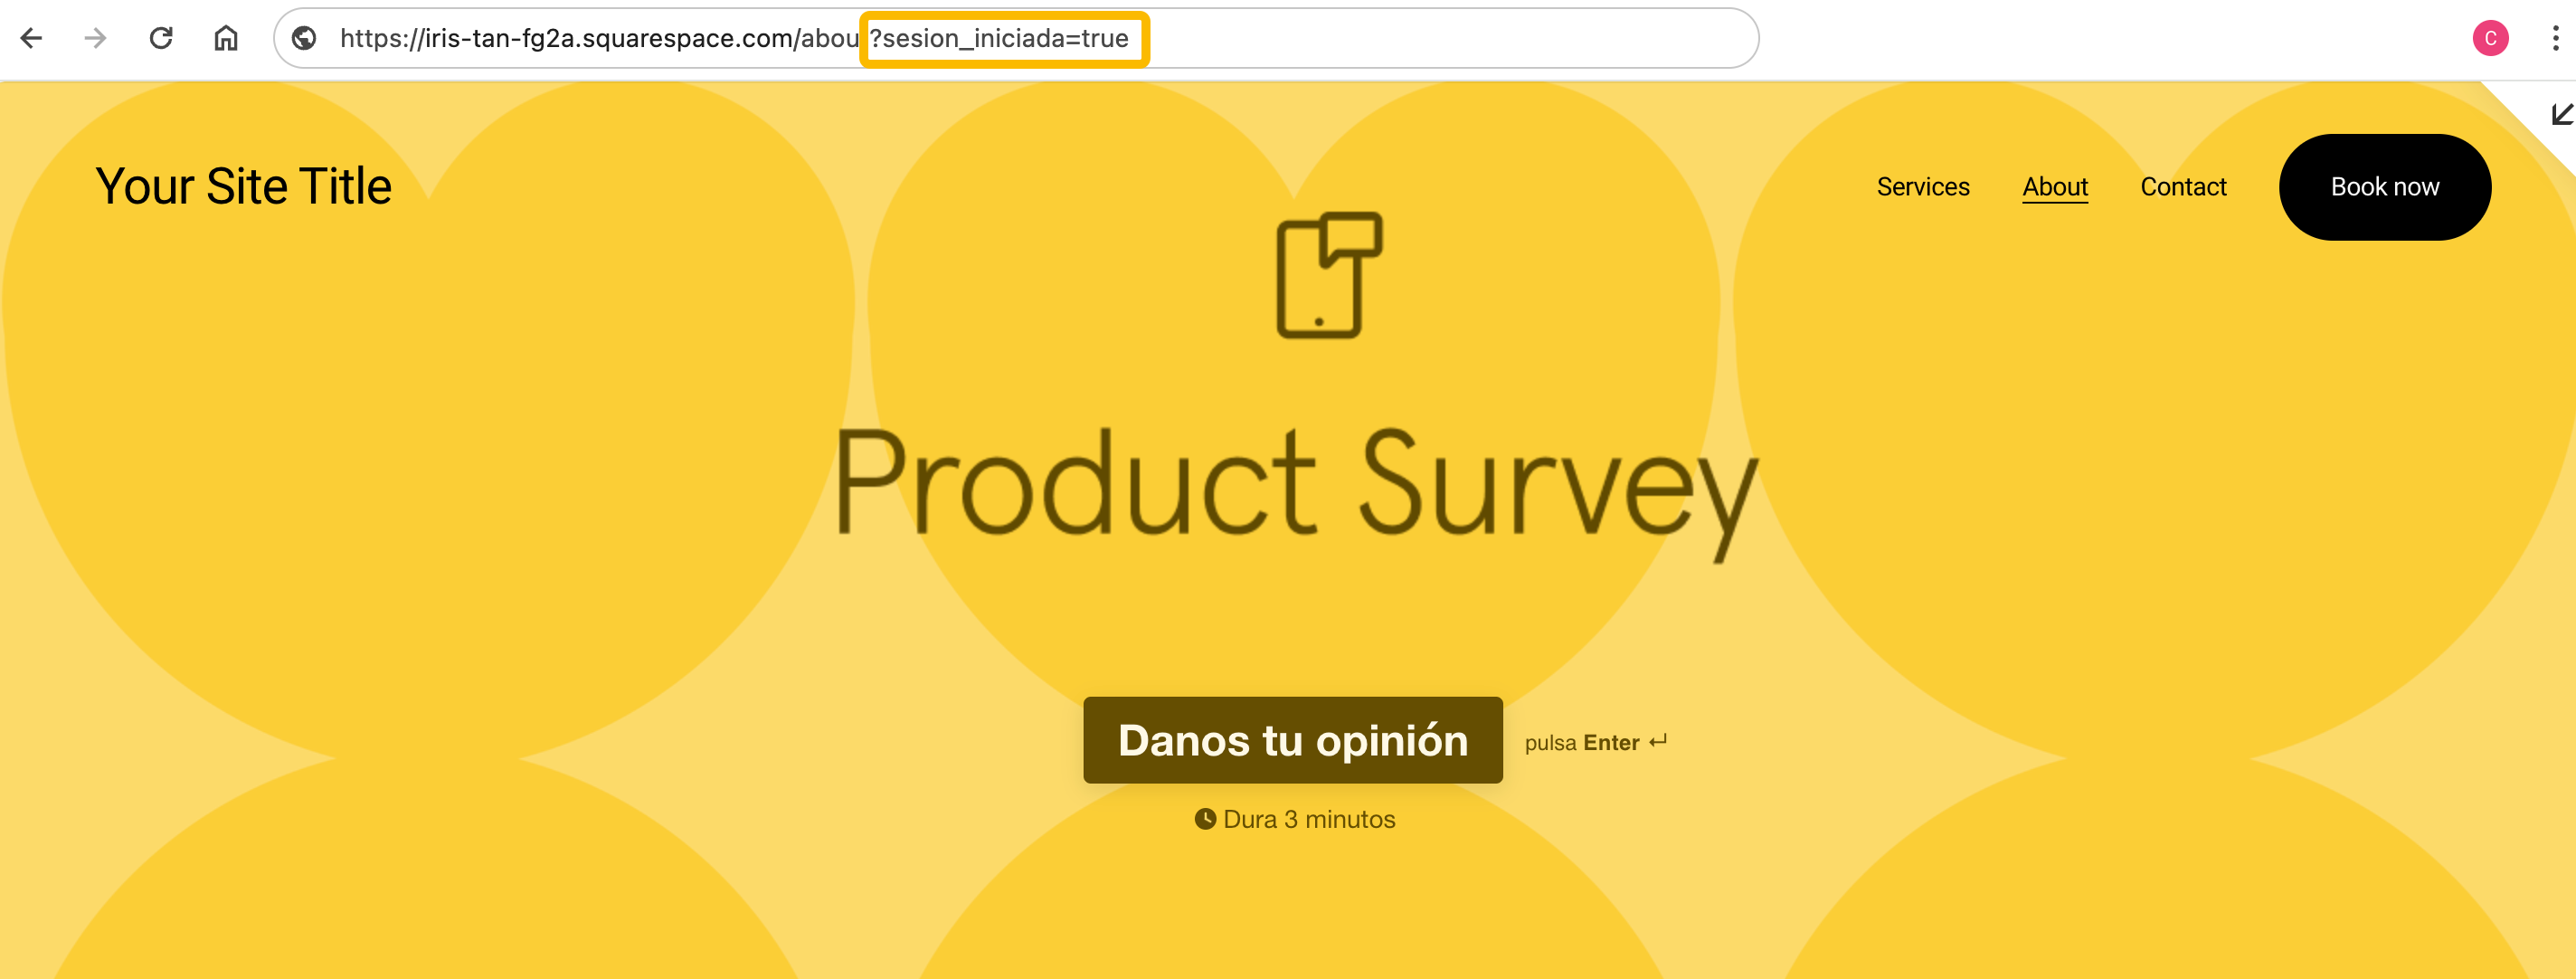The height and width of the screenshot is (979, 2576).
Task: Open the profile avatar labeled C
Action: pyautogui.click(x=2490, y=38)
